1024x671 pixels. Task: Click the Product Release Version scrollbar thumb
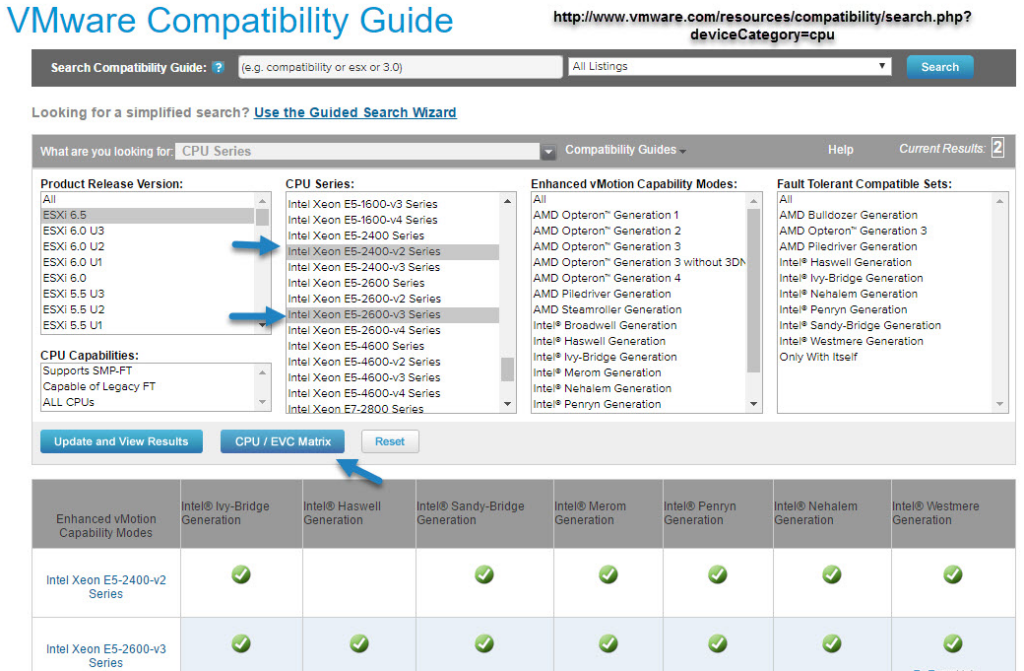[263, 217]
